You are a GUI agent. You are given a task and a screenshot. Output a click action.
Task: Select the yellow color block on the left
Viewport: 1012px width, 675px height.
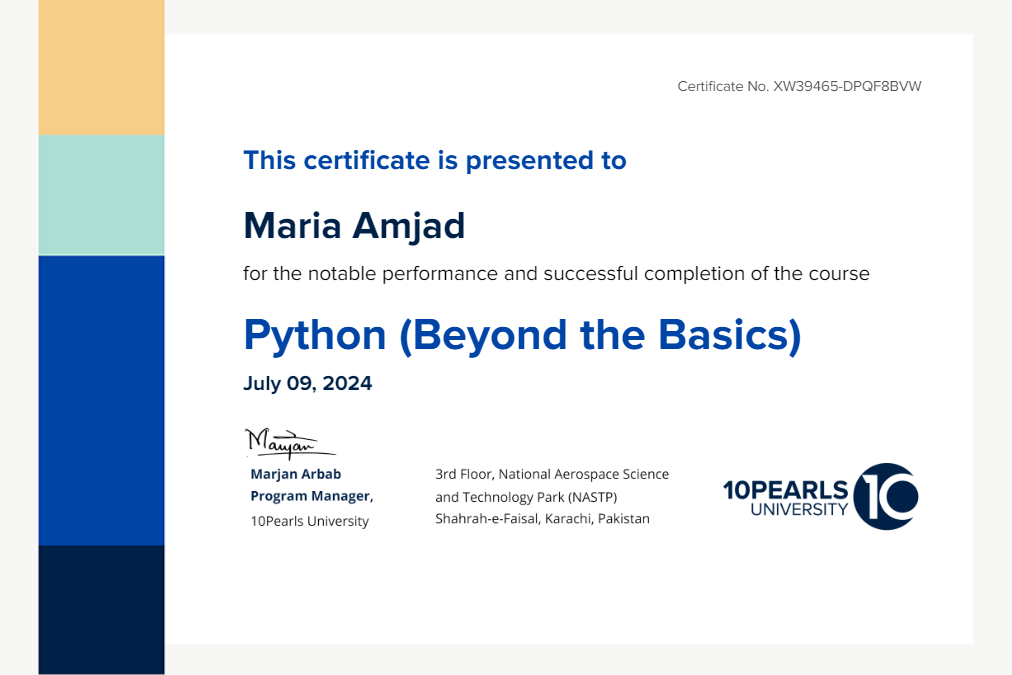click(x=101, y=68)
